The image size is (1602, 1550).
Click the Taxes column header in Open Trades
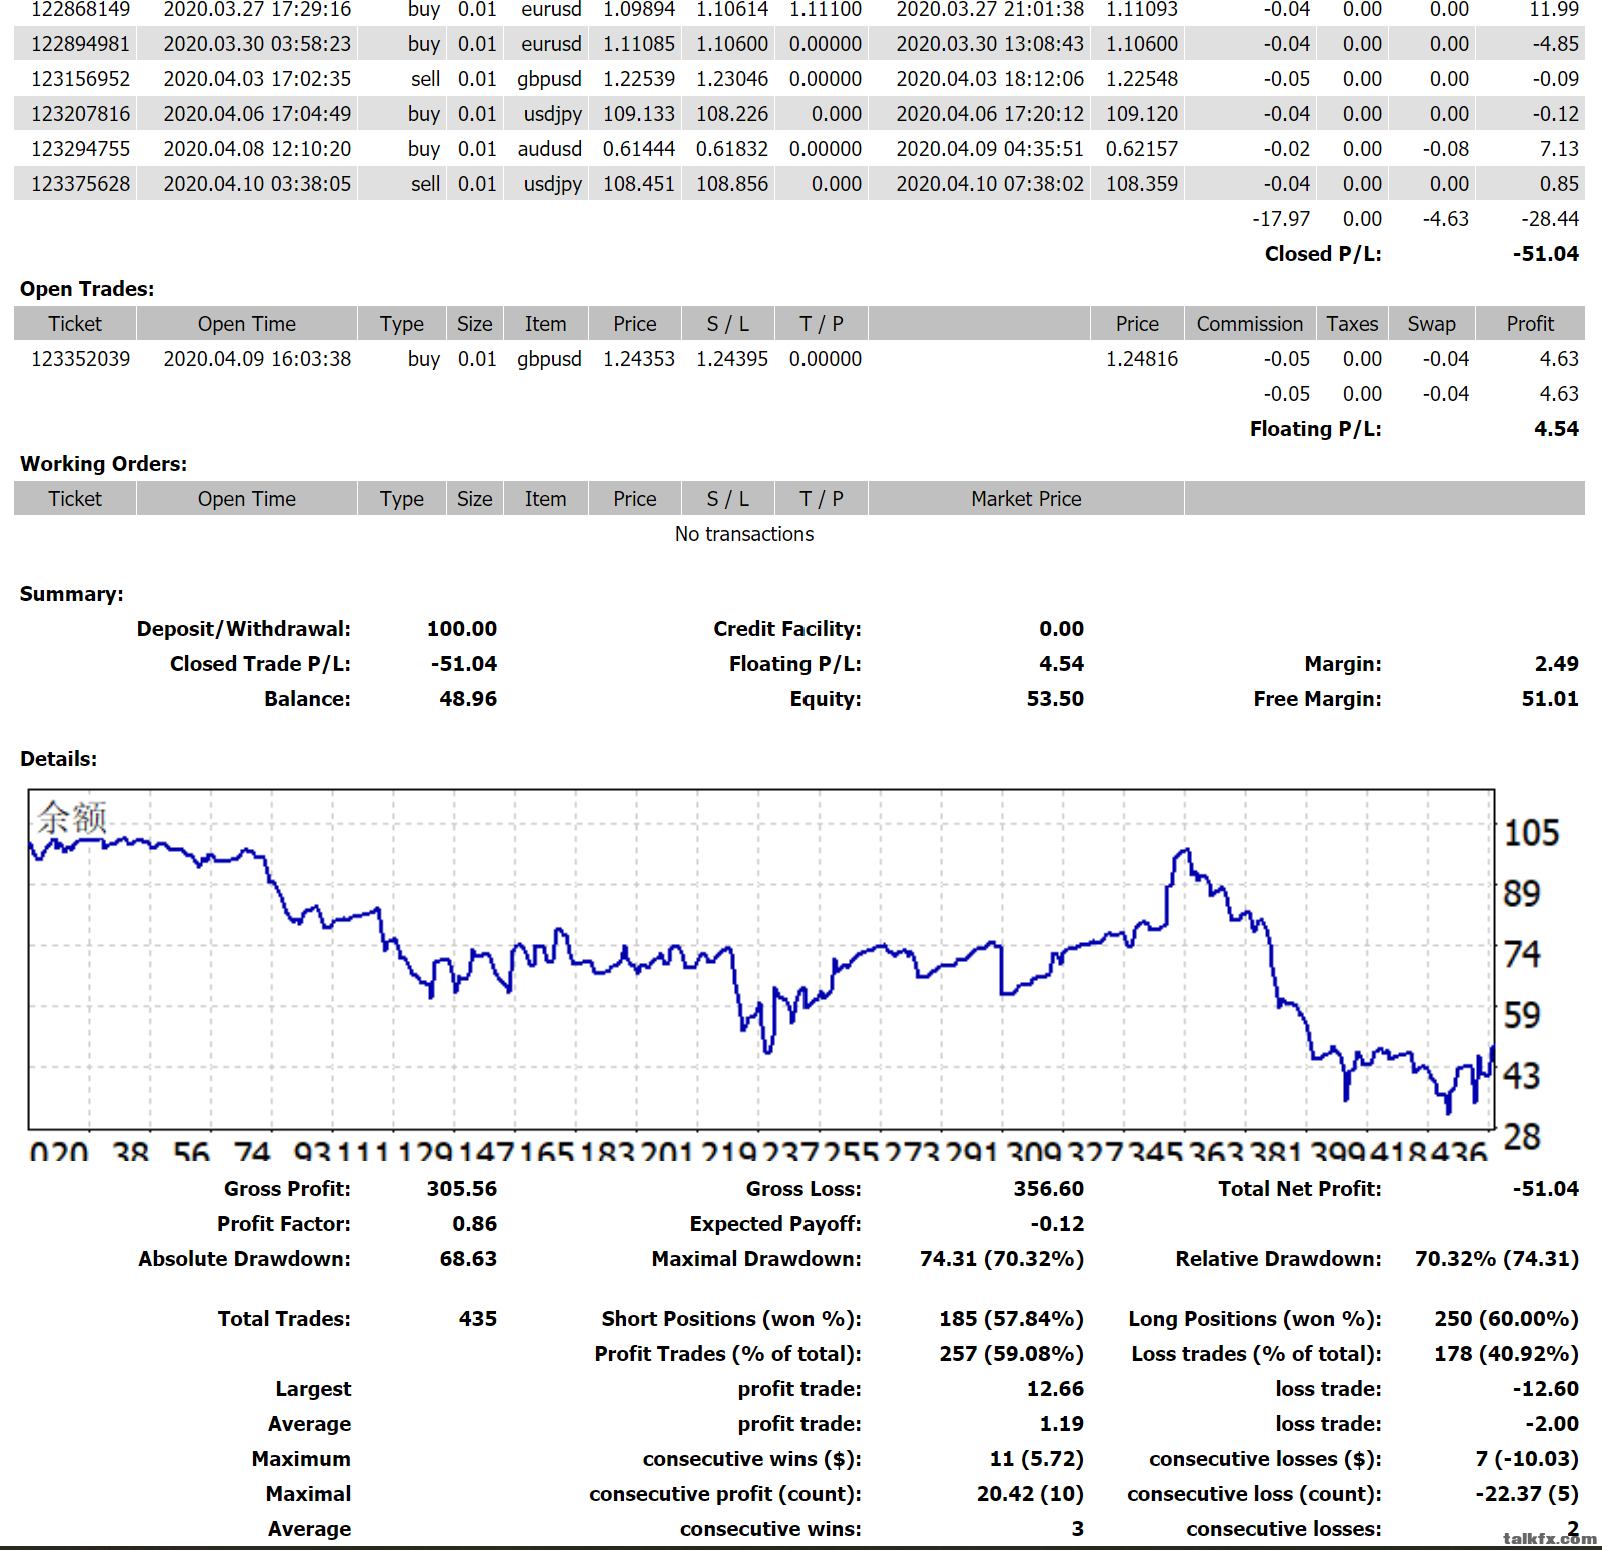click(1352, 324)
